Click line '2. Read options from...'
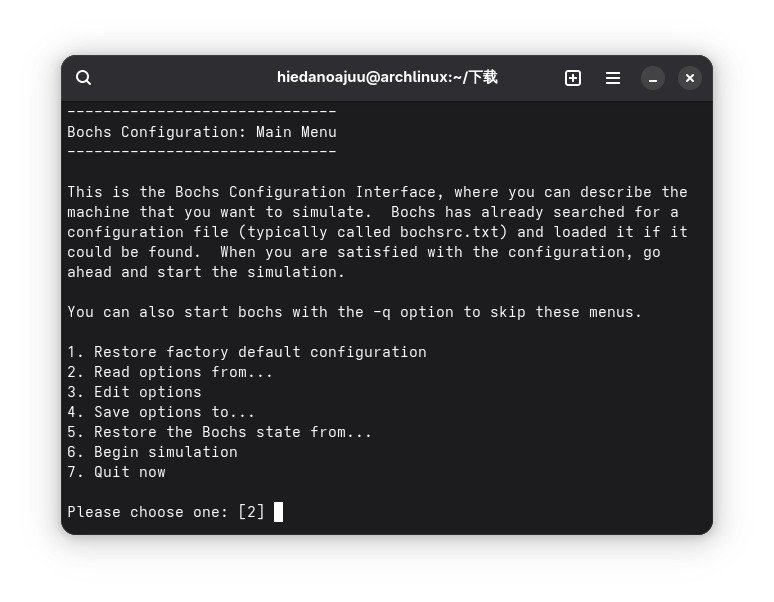774x602 pixels. pos(170,372)
